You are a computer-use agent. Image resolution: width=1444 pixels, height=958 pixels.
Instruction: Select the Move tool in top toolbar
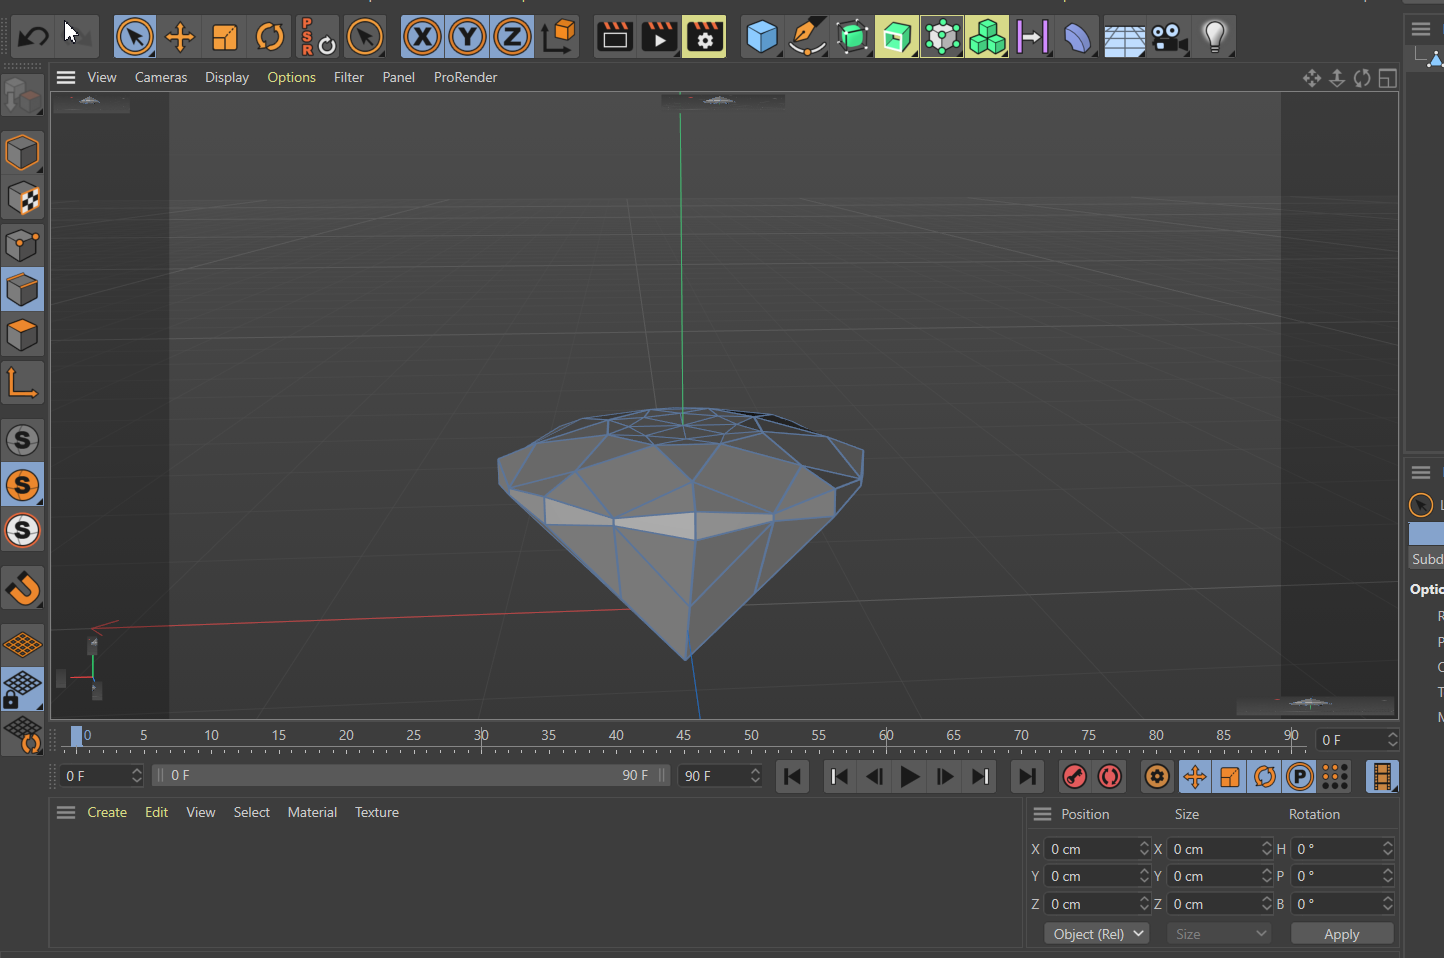[180, 38]
